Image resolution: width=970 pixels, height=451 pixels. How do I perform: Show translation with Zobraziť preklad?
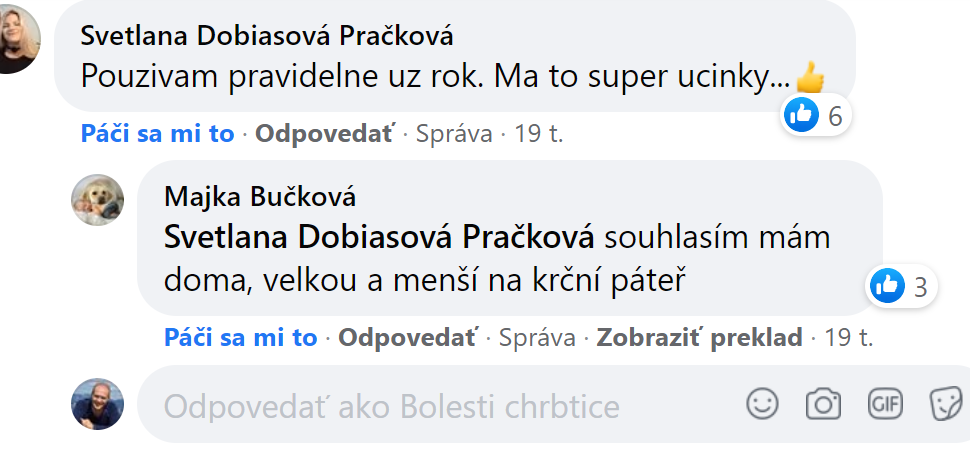tap(699, 338)
